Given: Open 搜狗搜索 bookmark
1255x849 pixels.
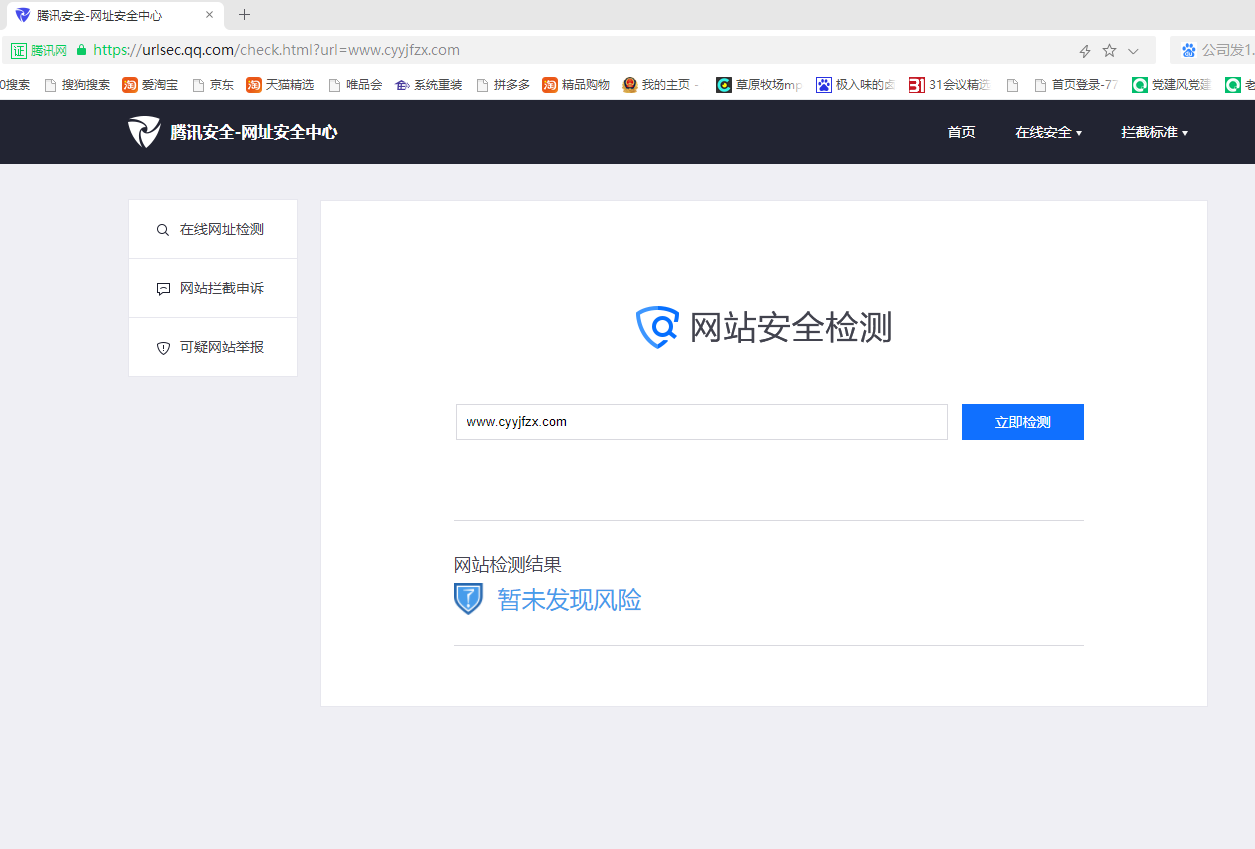Looking at the screenshot, I should 77,85.
